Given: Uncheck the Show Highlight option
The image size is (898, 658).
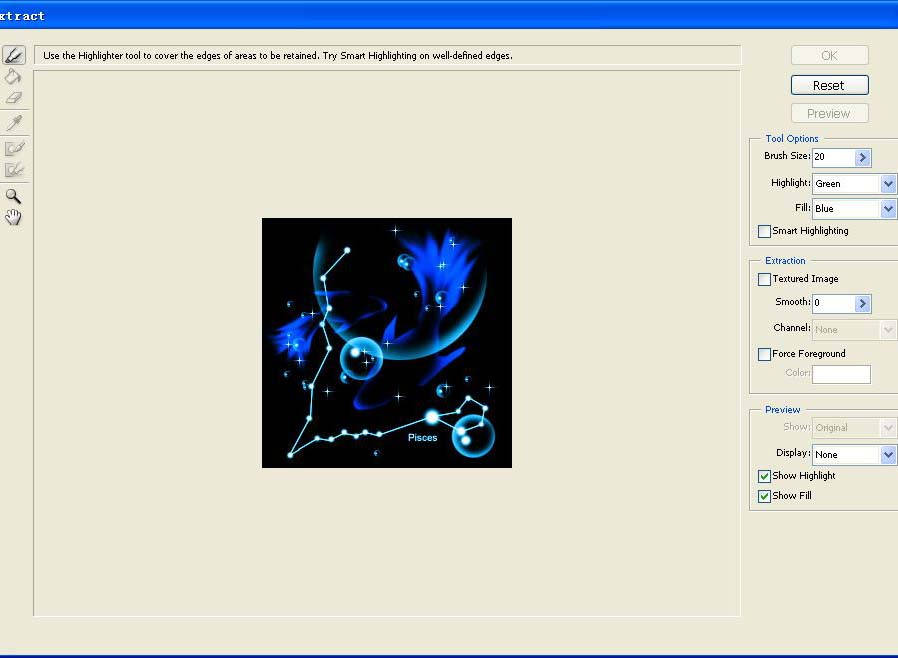Looking at the screenshot, I should coord(765,476).
